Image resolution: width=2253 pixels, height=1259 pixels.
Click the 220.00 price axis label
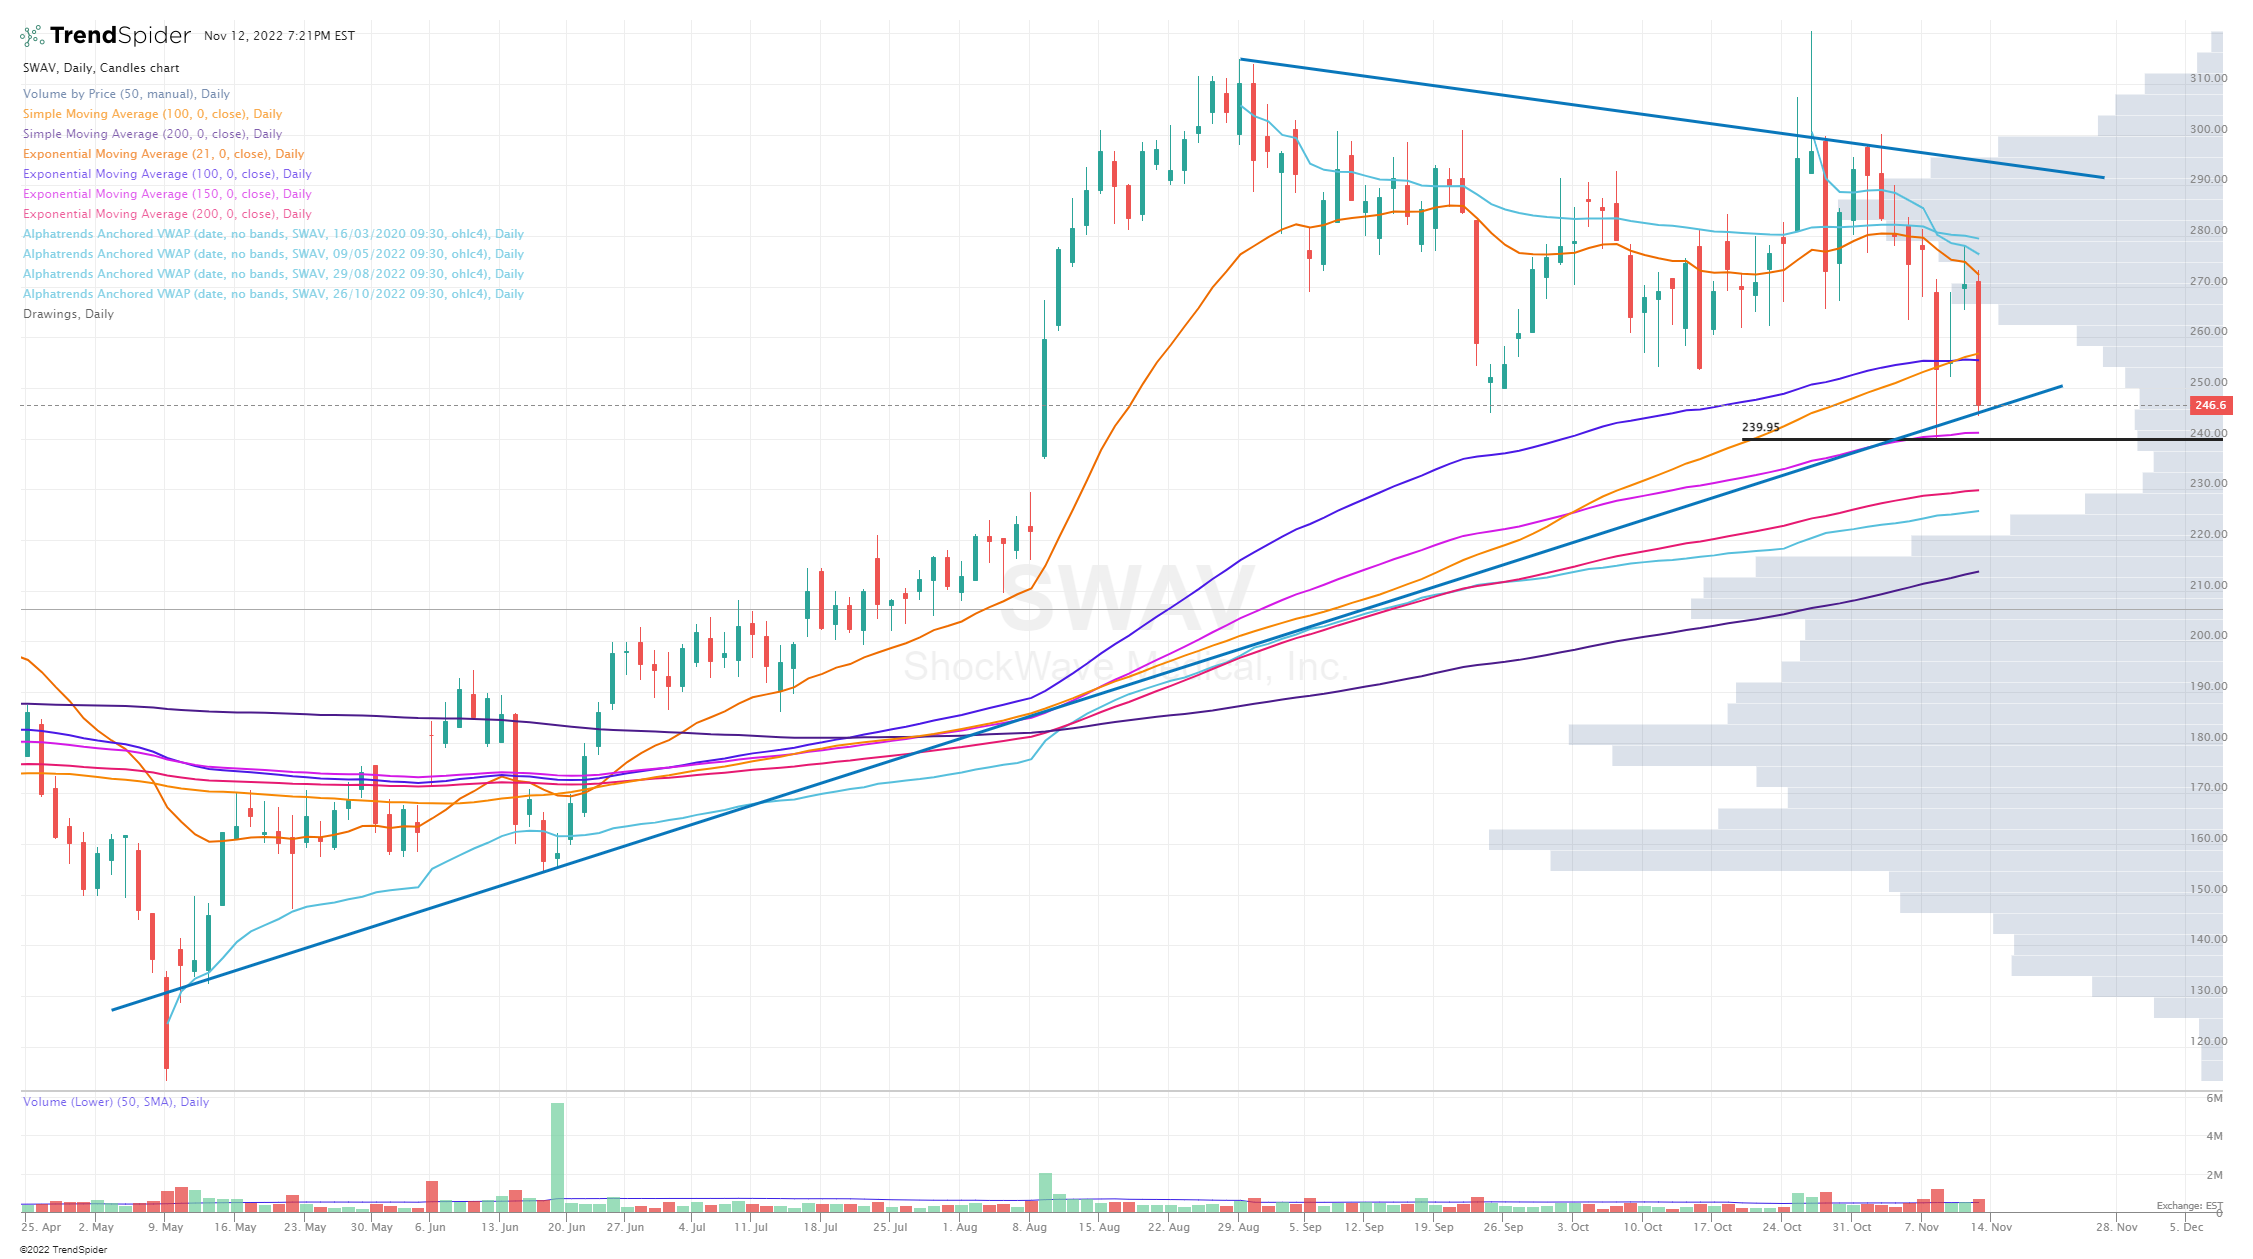tap(2208, 534)
